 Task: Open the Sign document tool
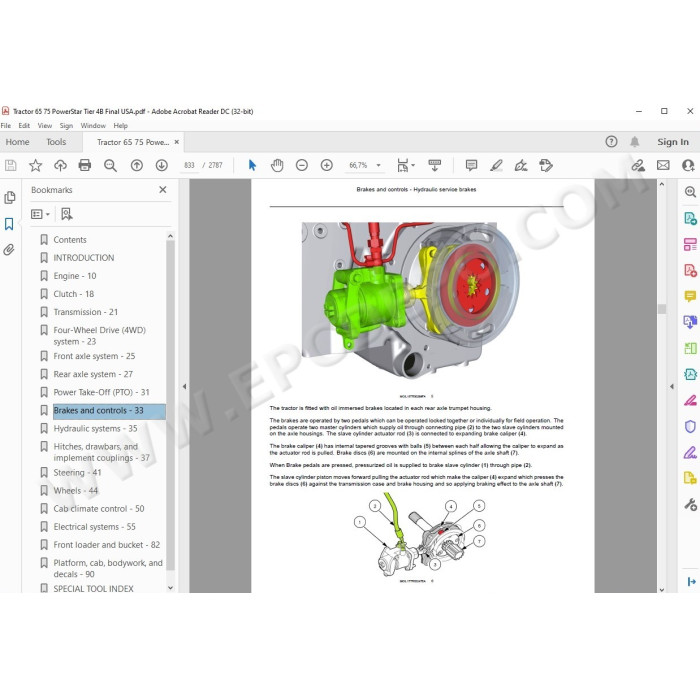[521, 166]
